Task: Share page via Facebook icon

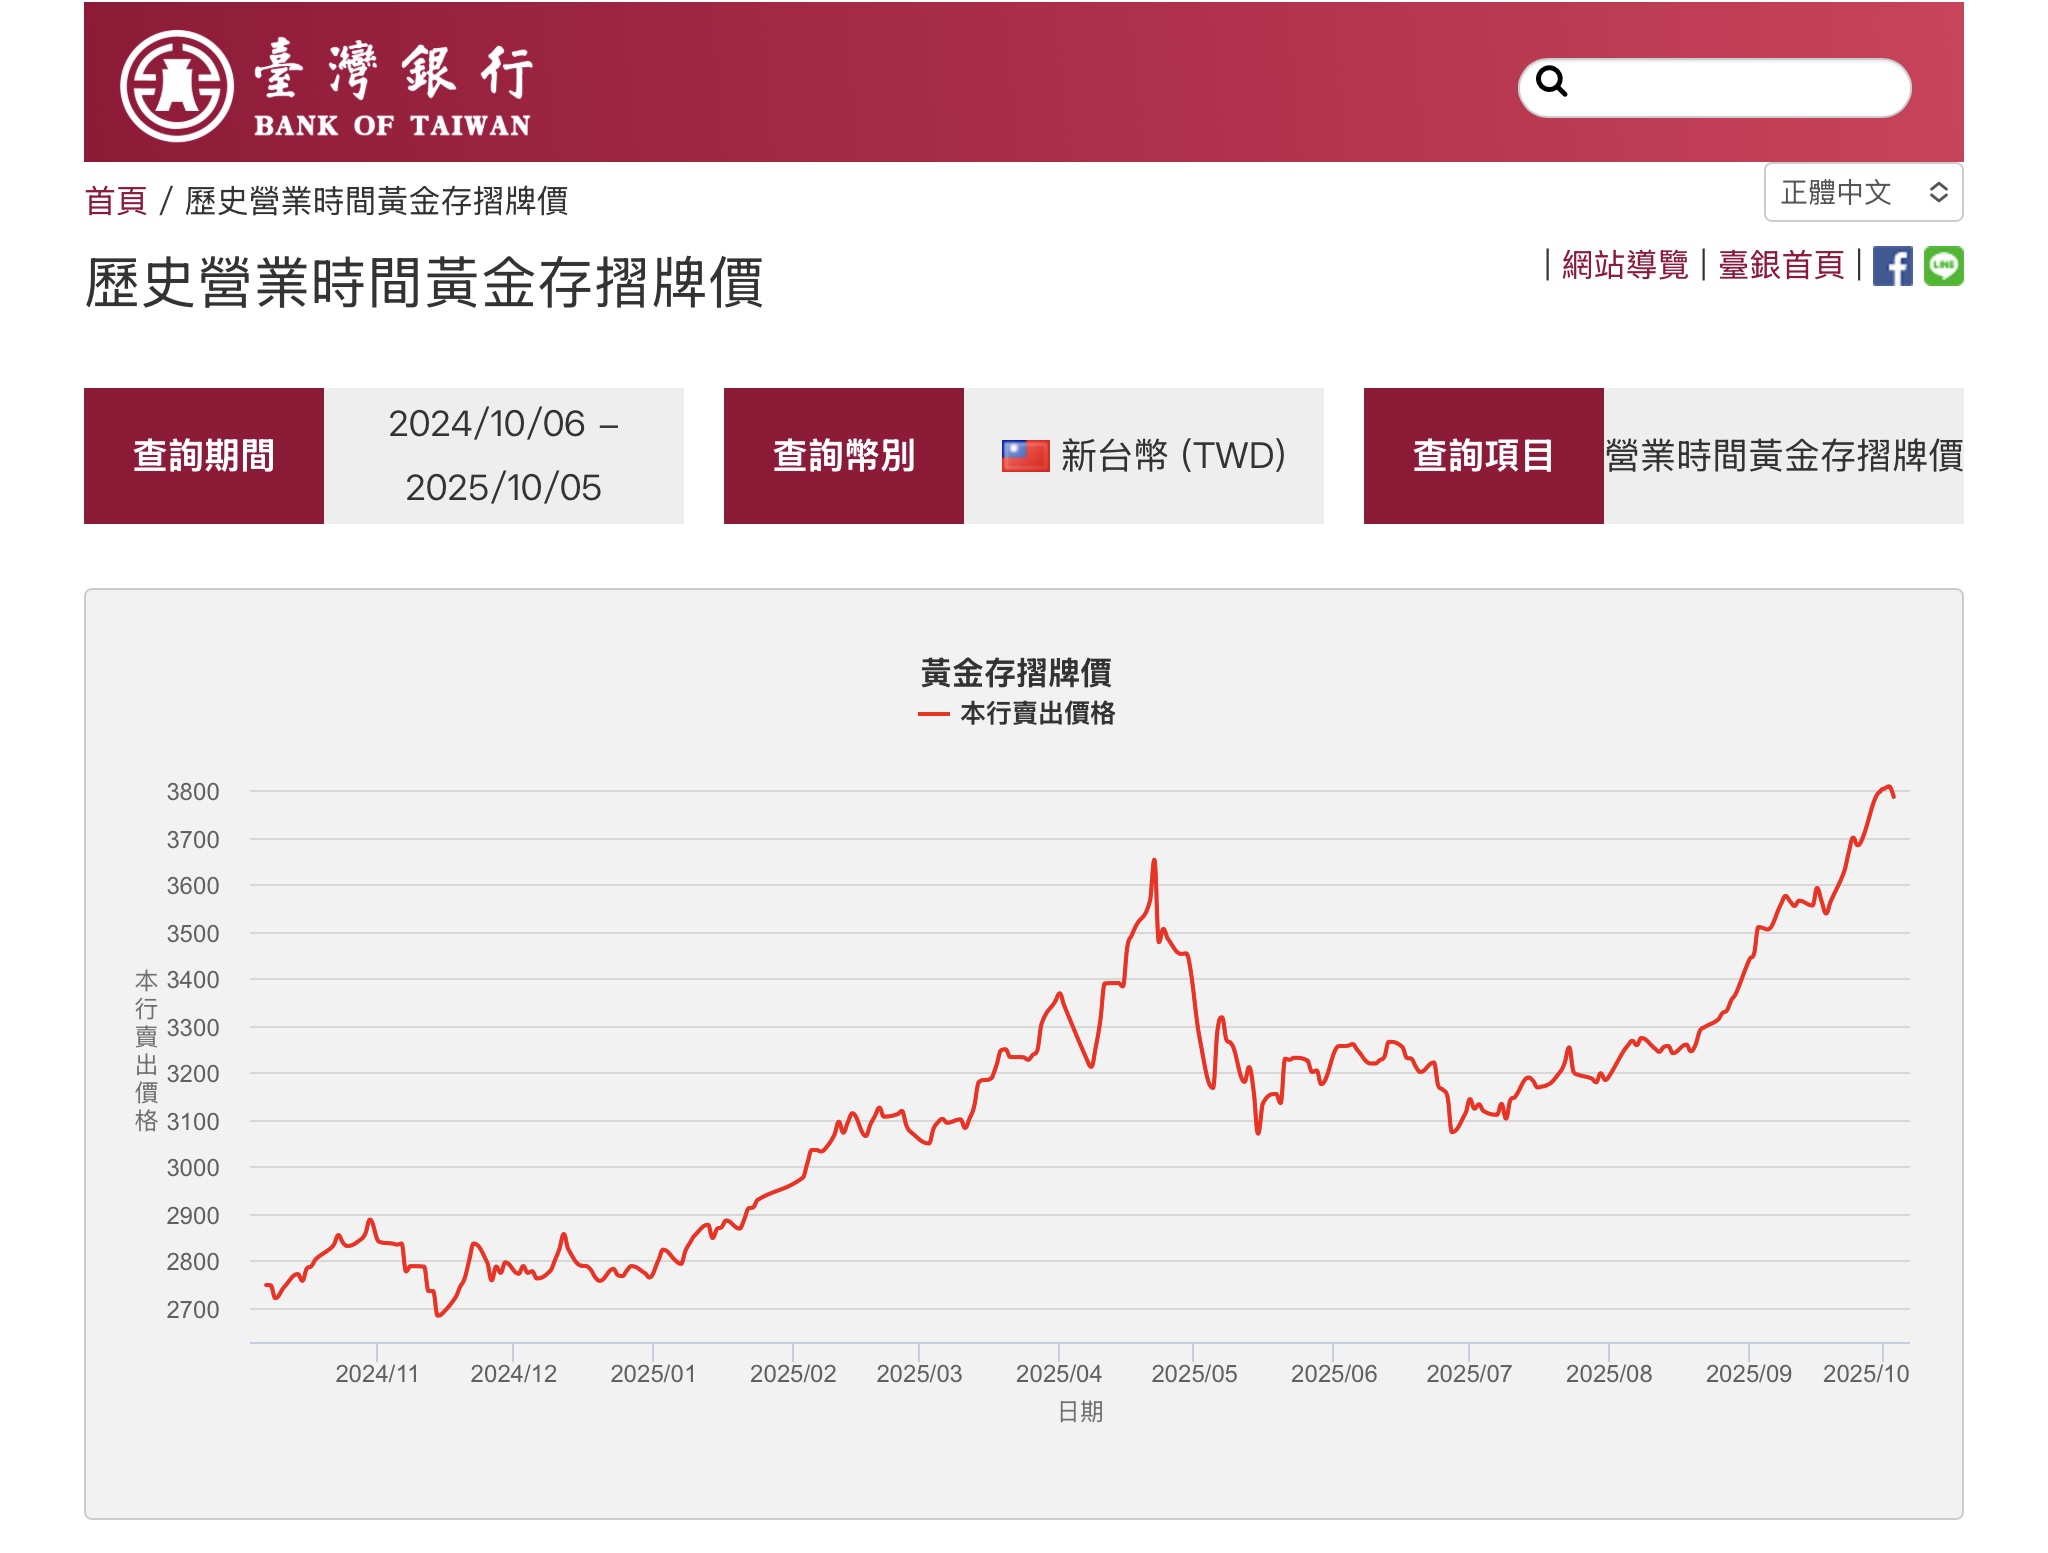Action: click(x=1892, y=266)
